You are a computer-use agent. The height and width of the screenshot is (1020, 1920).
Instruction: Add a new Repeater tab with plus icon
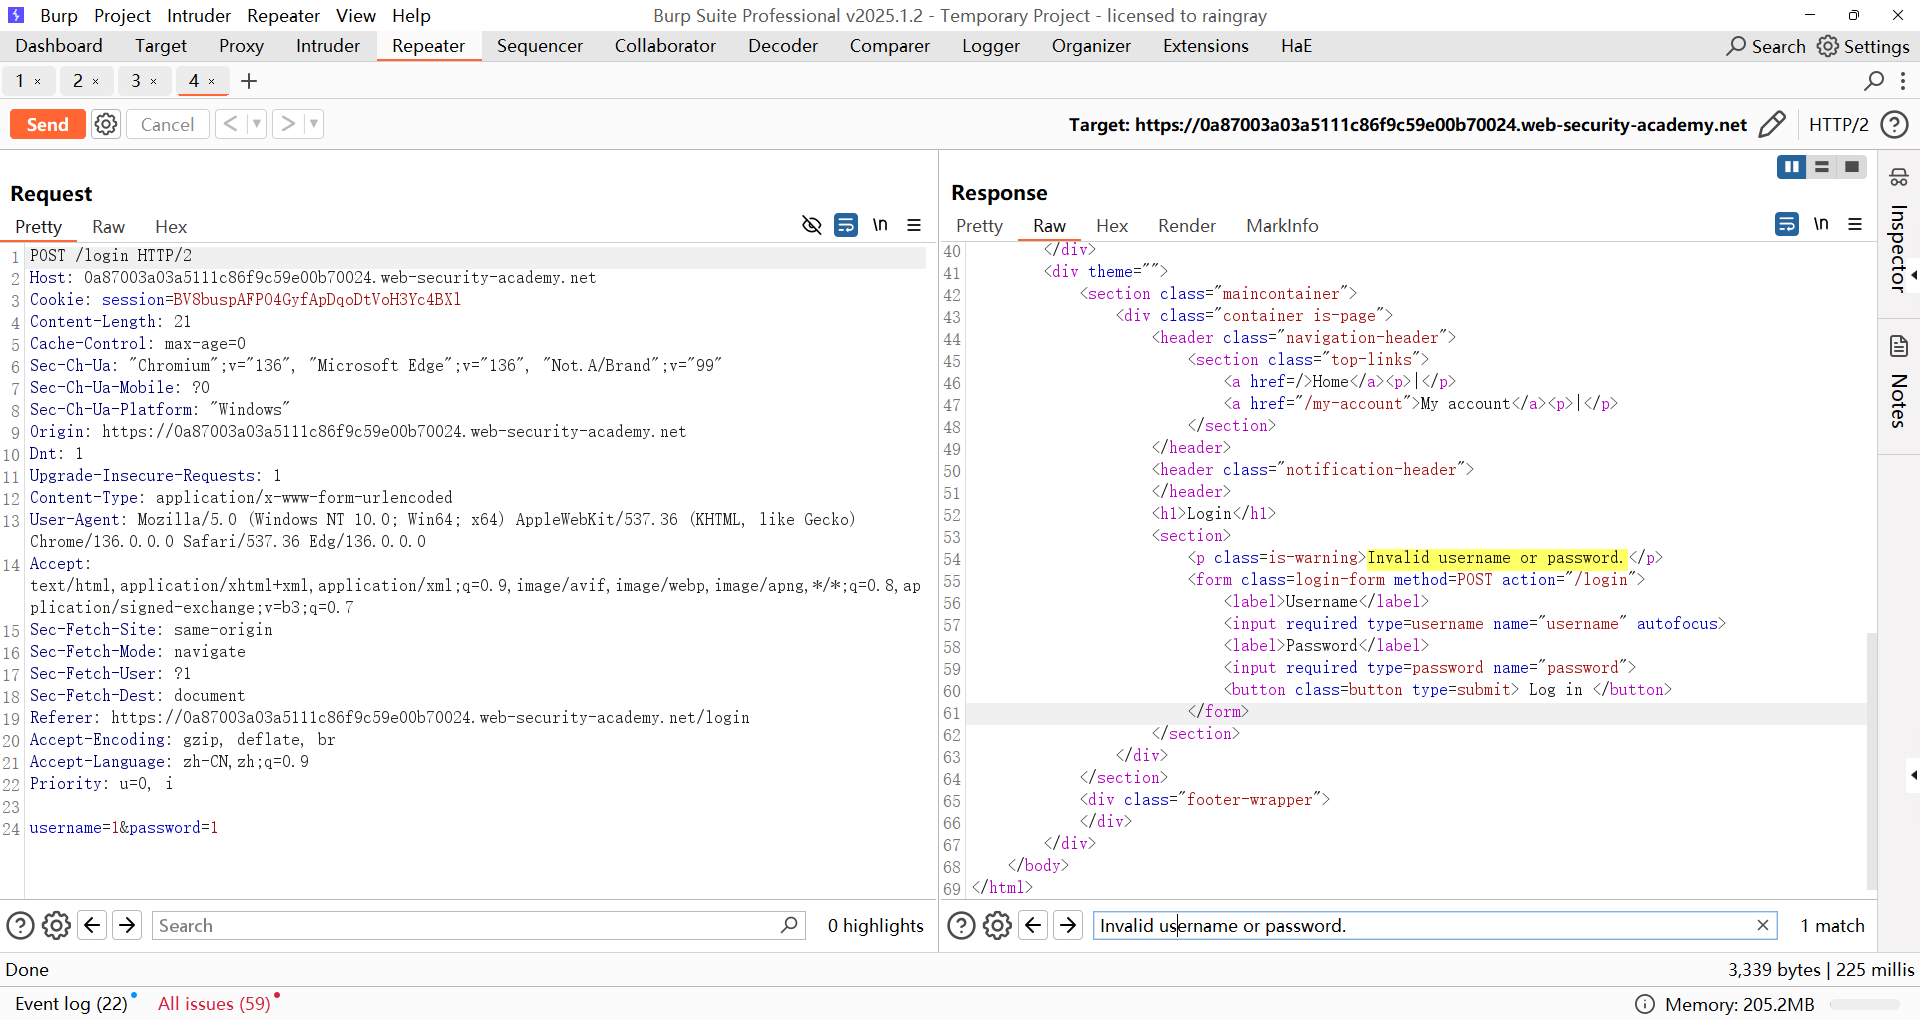[249, 81]
